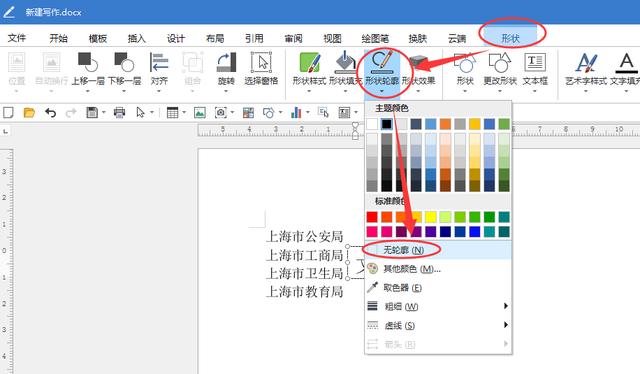Click the text line 上海市教育局

click(304, 292)
